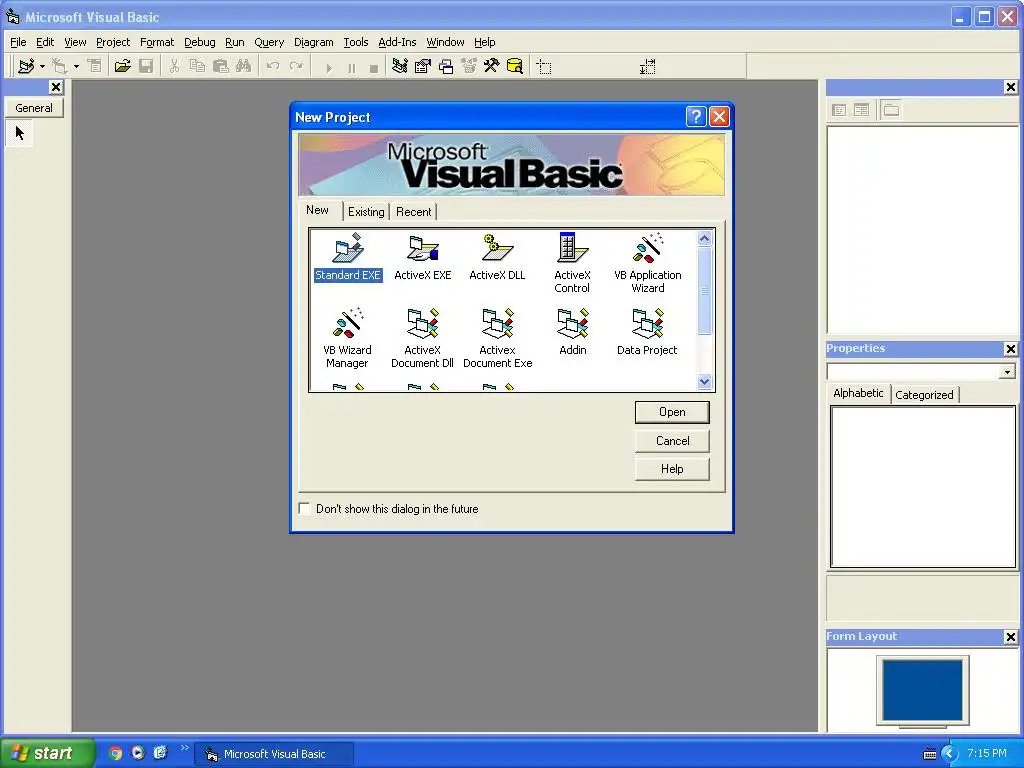
Task: Open the Query menu
Action: tap(269, 42)
